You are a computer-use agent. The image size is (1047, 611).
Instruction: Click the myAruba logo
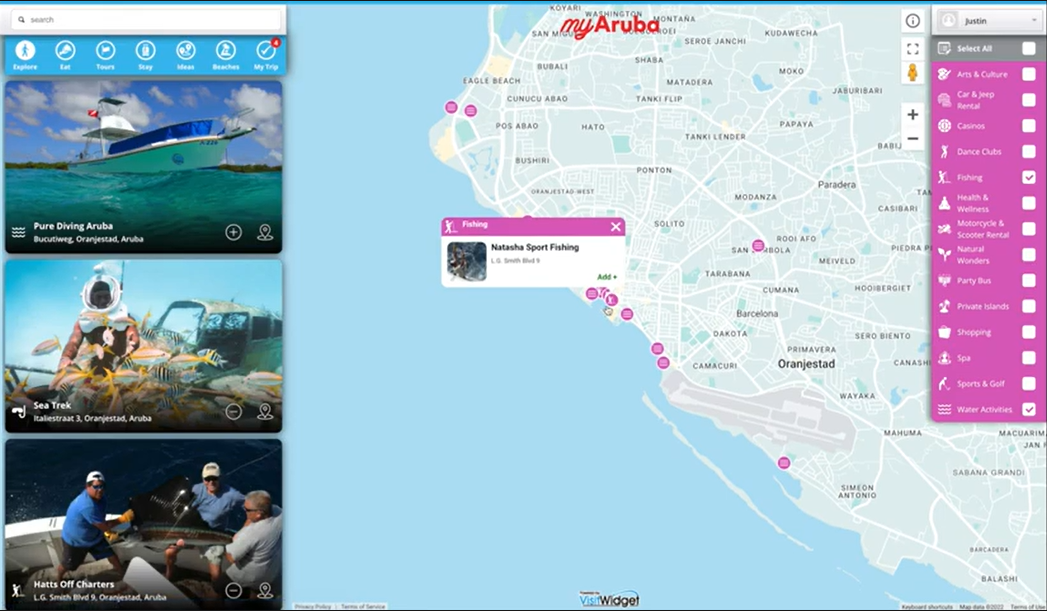click(x=609, y=27)
